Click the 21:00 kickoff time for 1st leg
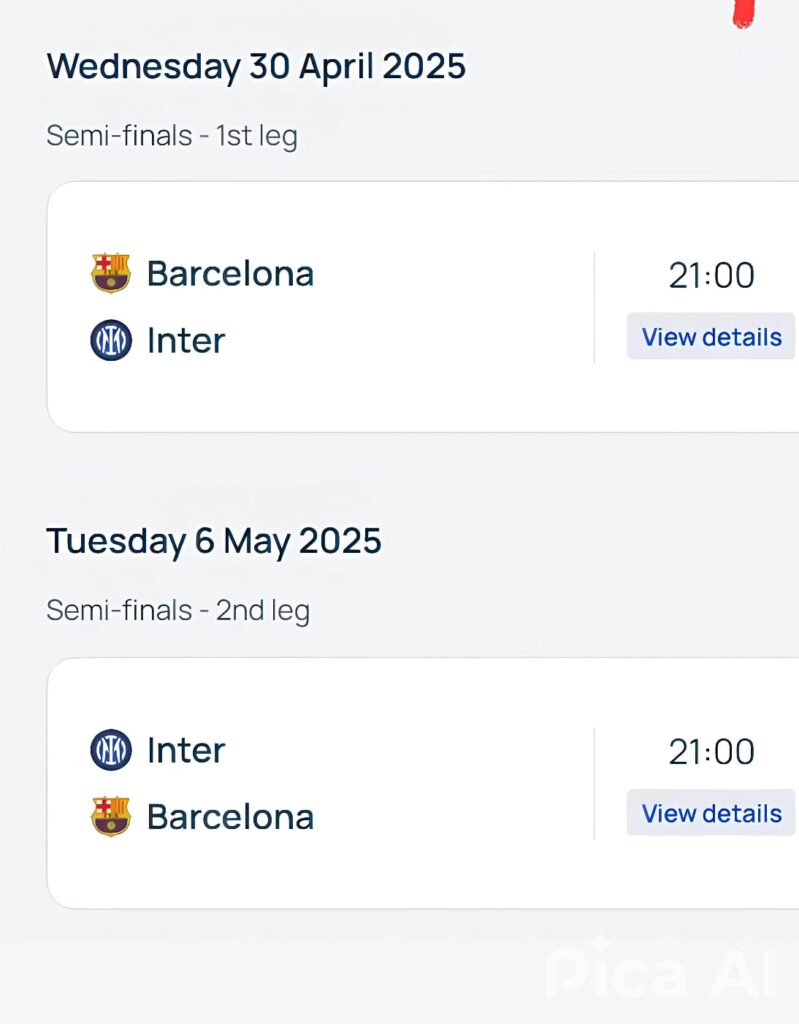799x1024 pixels. tap(711, 275)
